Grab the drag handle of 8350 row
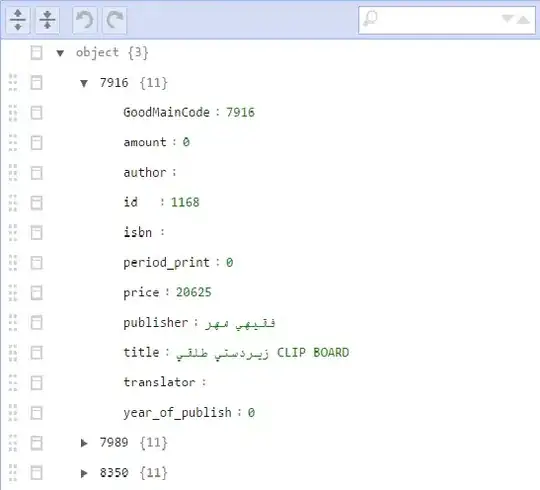Screen dimensions: 540x490 click(13, 473)
